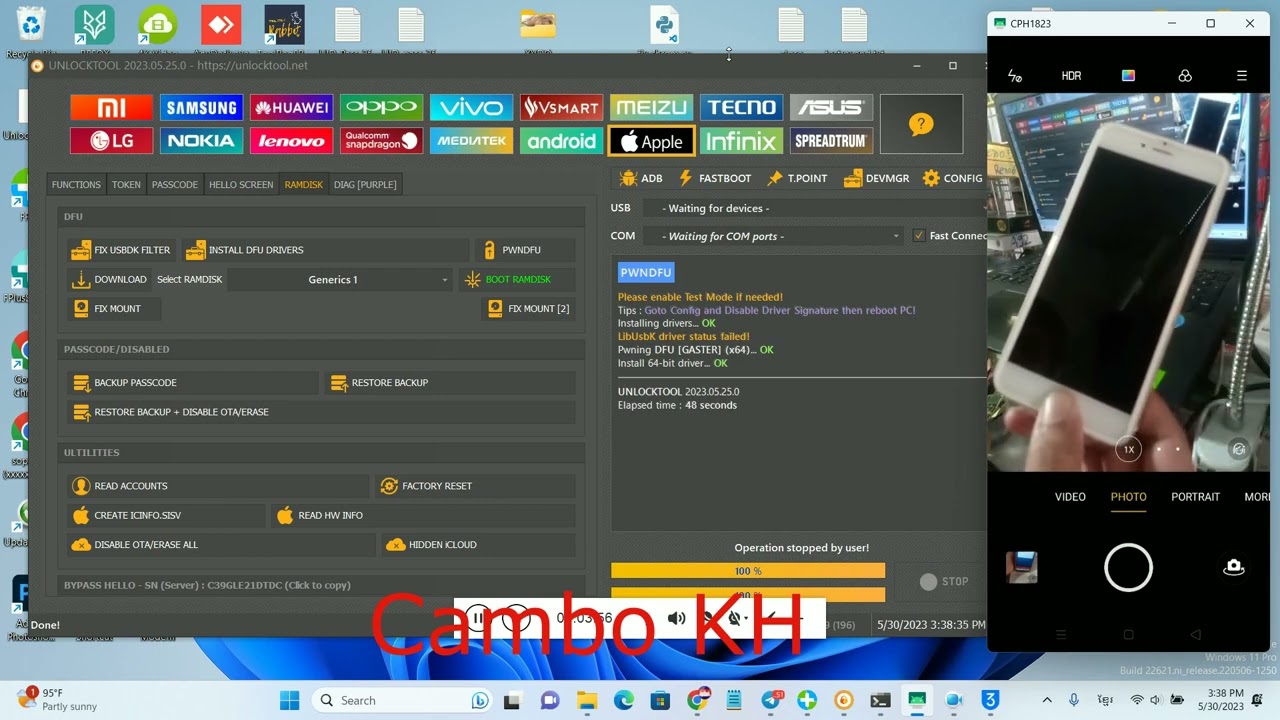Open the ADB tool
Screen dimensions: 1280x720
click(x=641, y=178)
